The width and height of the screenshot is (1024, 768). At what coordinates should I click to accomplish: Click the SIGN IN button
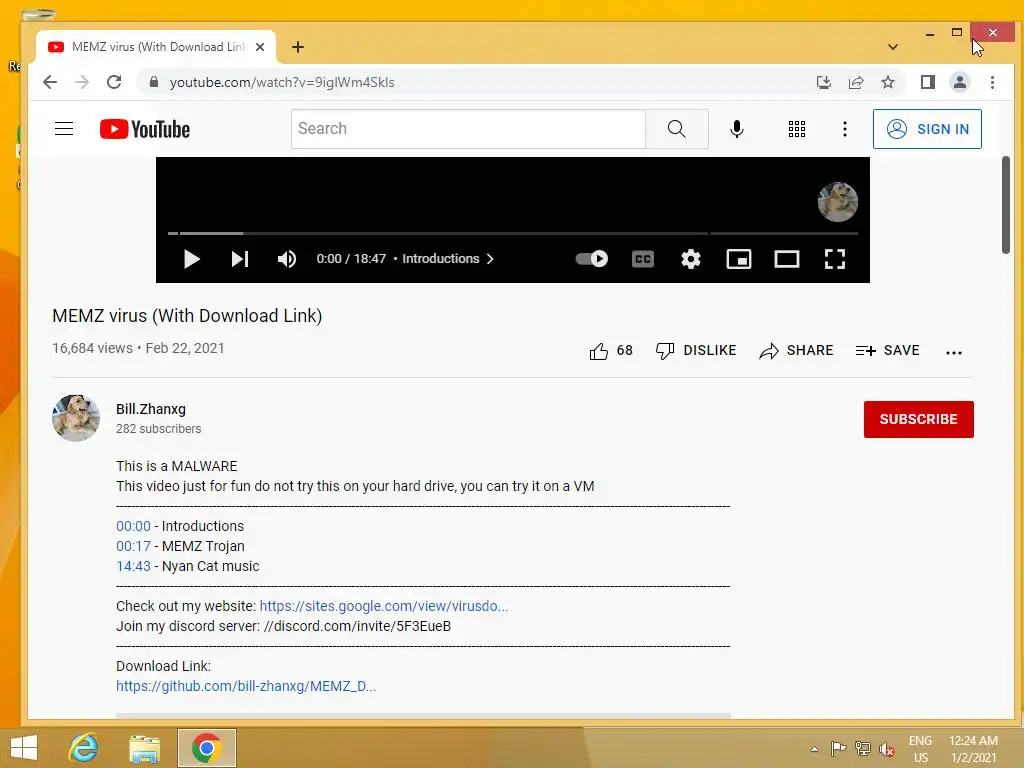click(x=927, y=129)
